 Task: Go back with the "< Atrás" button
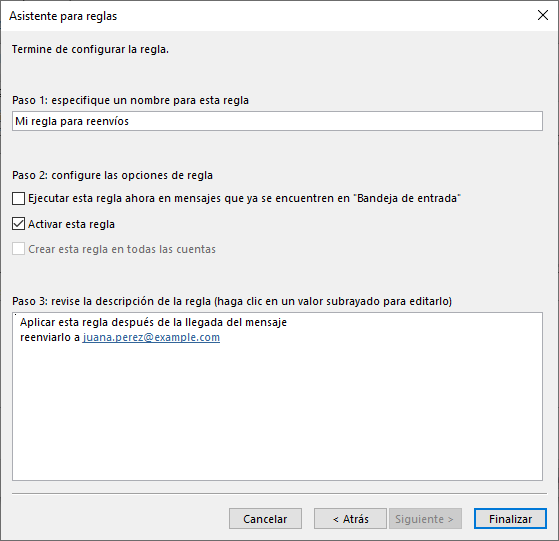350,519
